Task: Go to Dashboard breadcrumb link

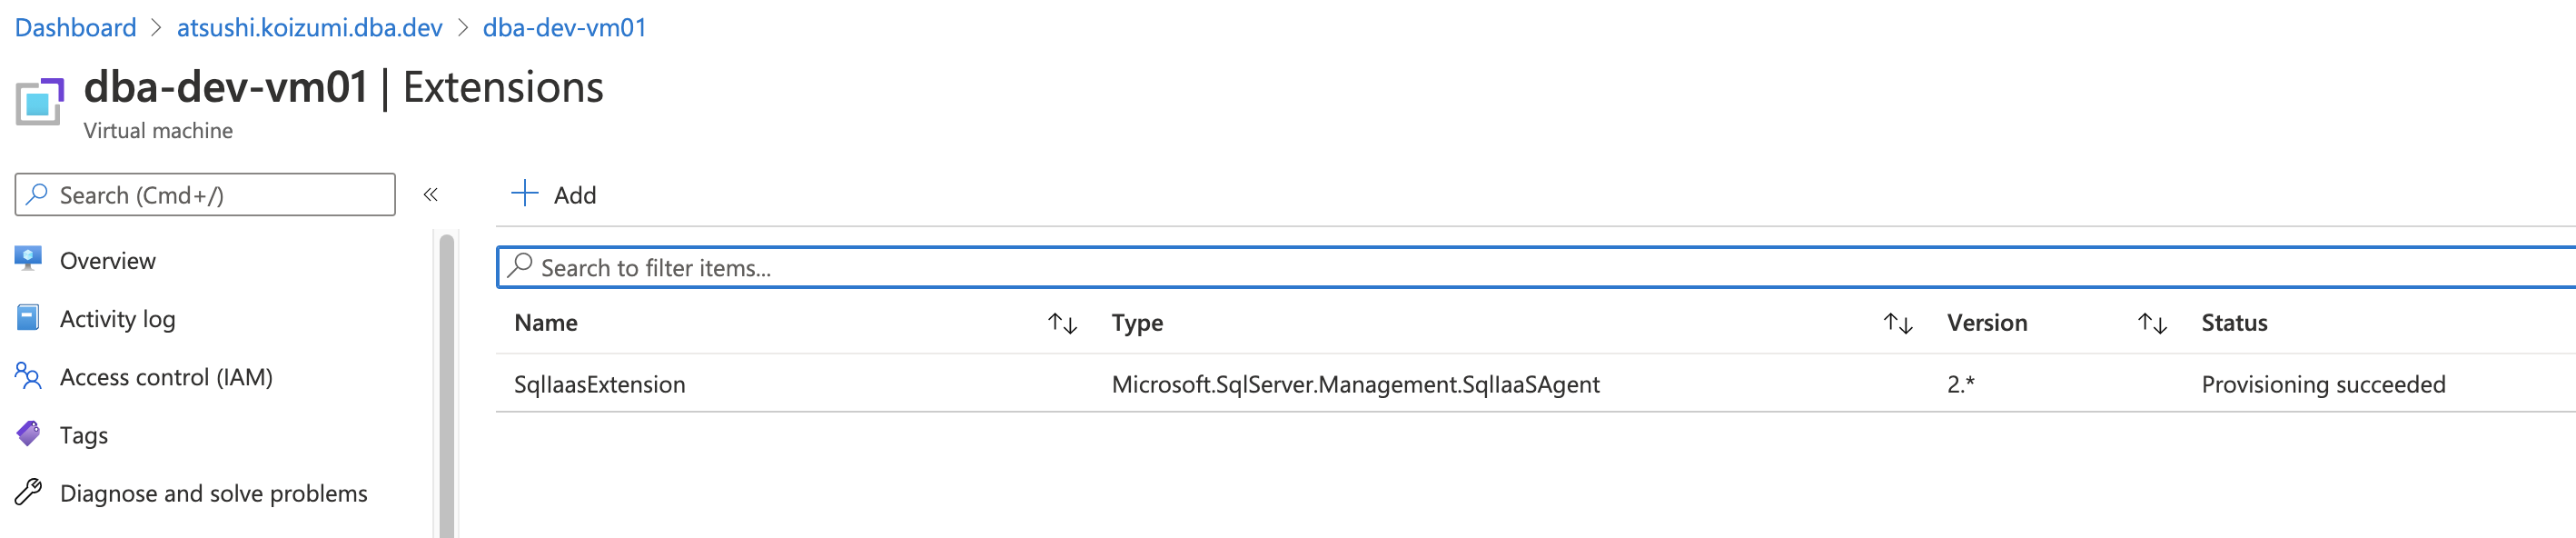Action: tap(76, 27)
